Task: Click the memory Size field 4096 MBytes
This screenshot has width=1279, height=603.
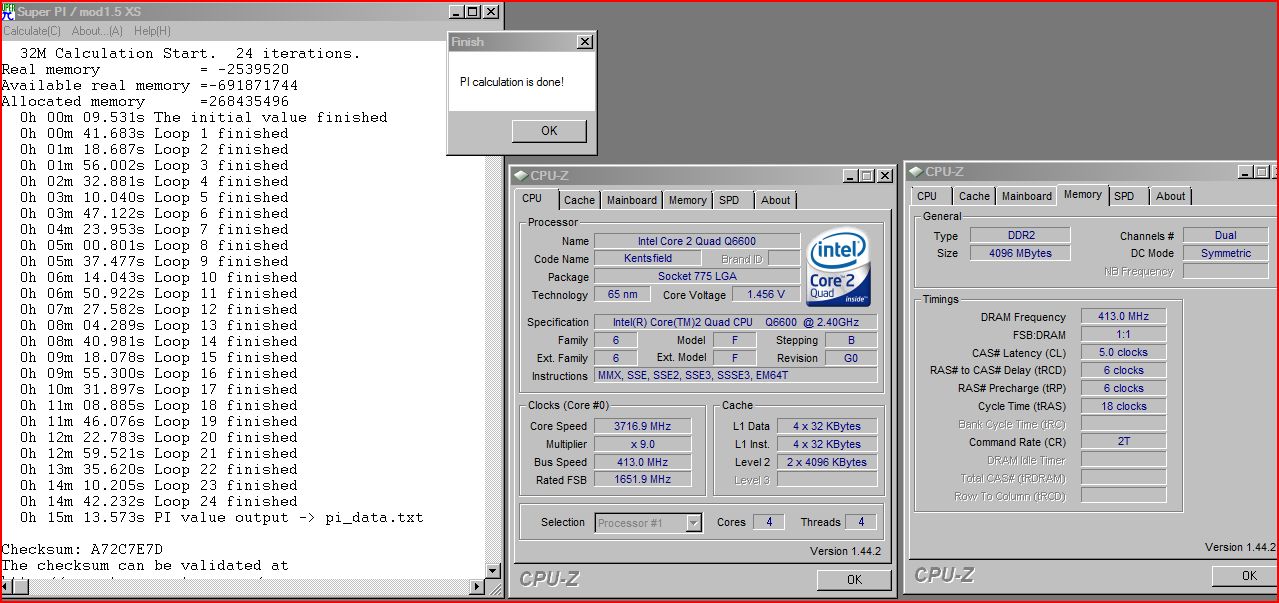Action: coord(1020,254)
